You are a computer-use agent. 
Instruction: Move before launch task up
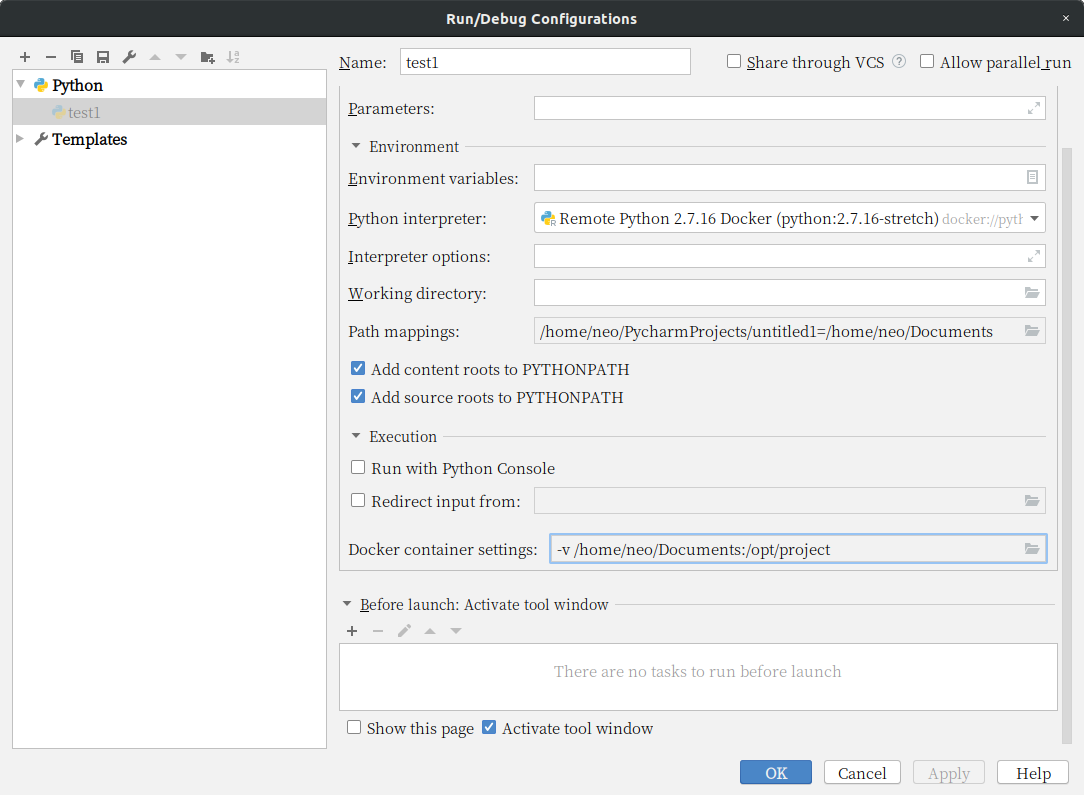pyautogui.click(x=430, y=631)
